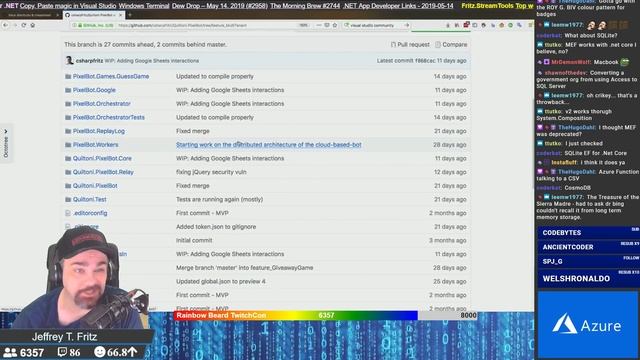Click 'Dew Drop – May 14, 2019' headline
Image resolution: width=640 pixels, height=360 pixels.
pyautogui.click(x=220, y=6)
